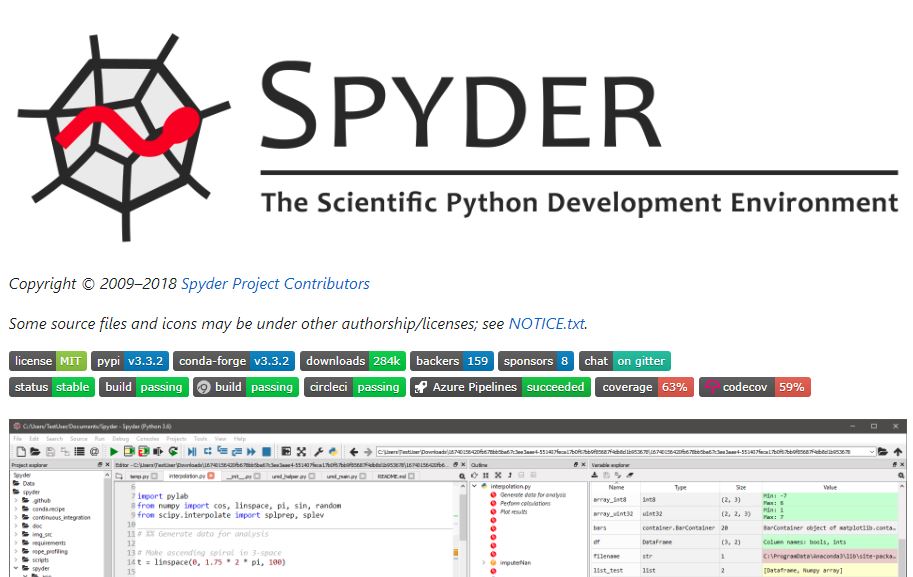Viewport: 913px width, 577px height.
Task: Click the Forward arrow in Spyder toolbar
Action: click(x=367, y=451)
